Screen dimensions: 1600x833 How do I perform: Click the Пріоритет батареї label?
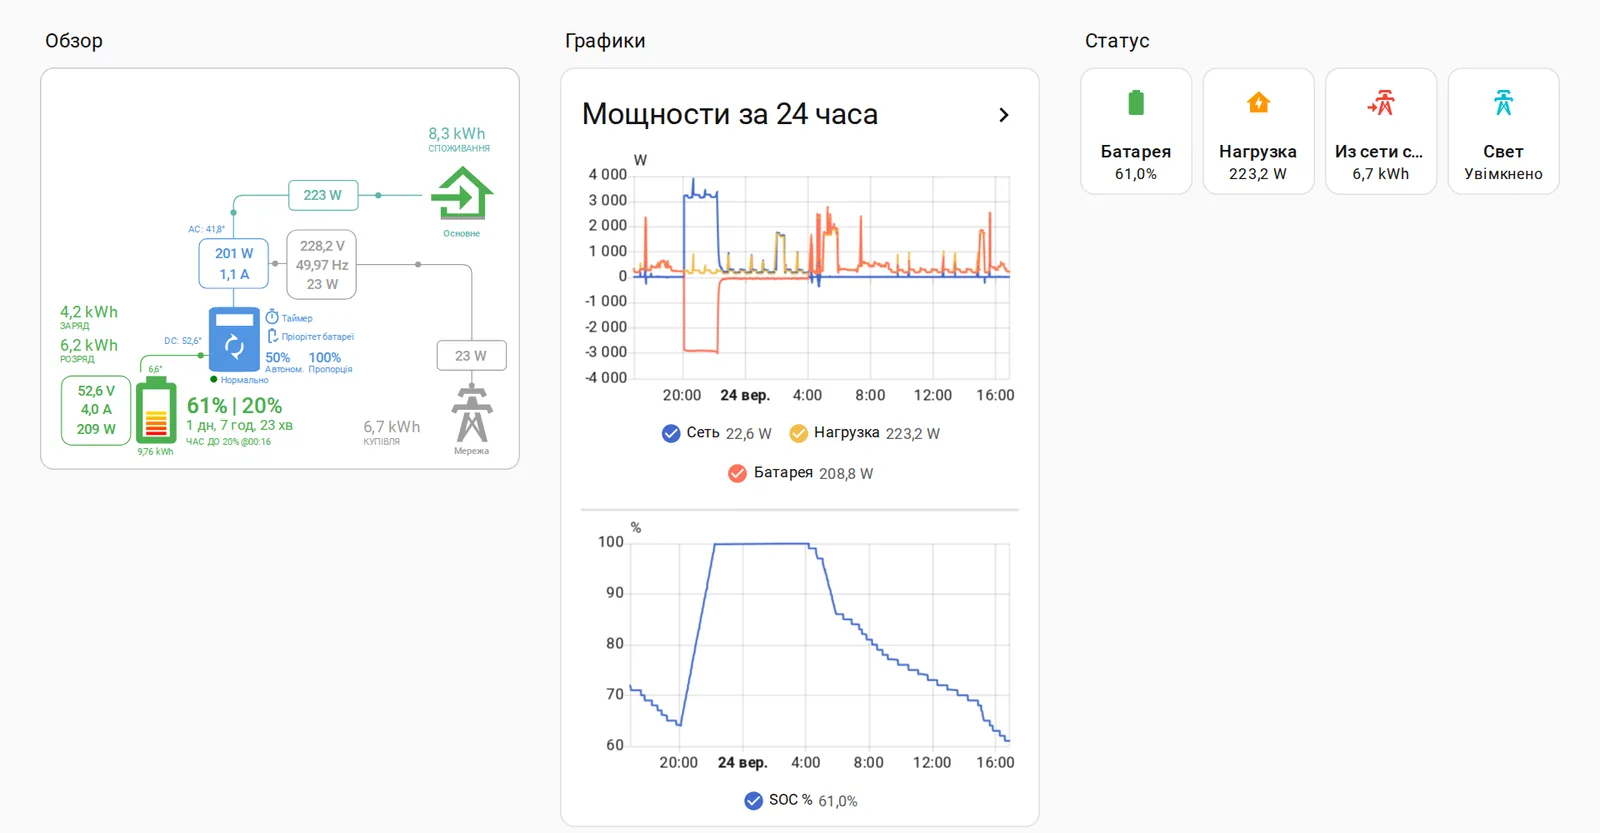[x=318, y=337]
